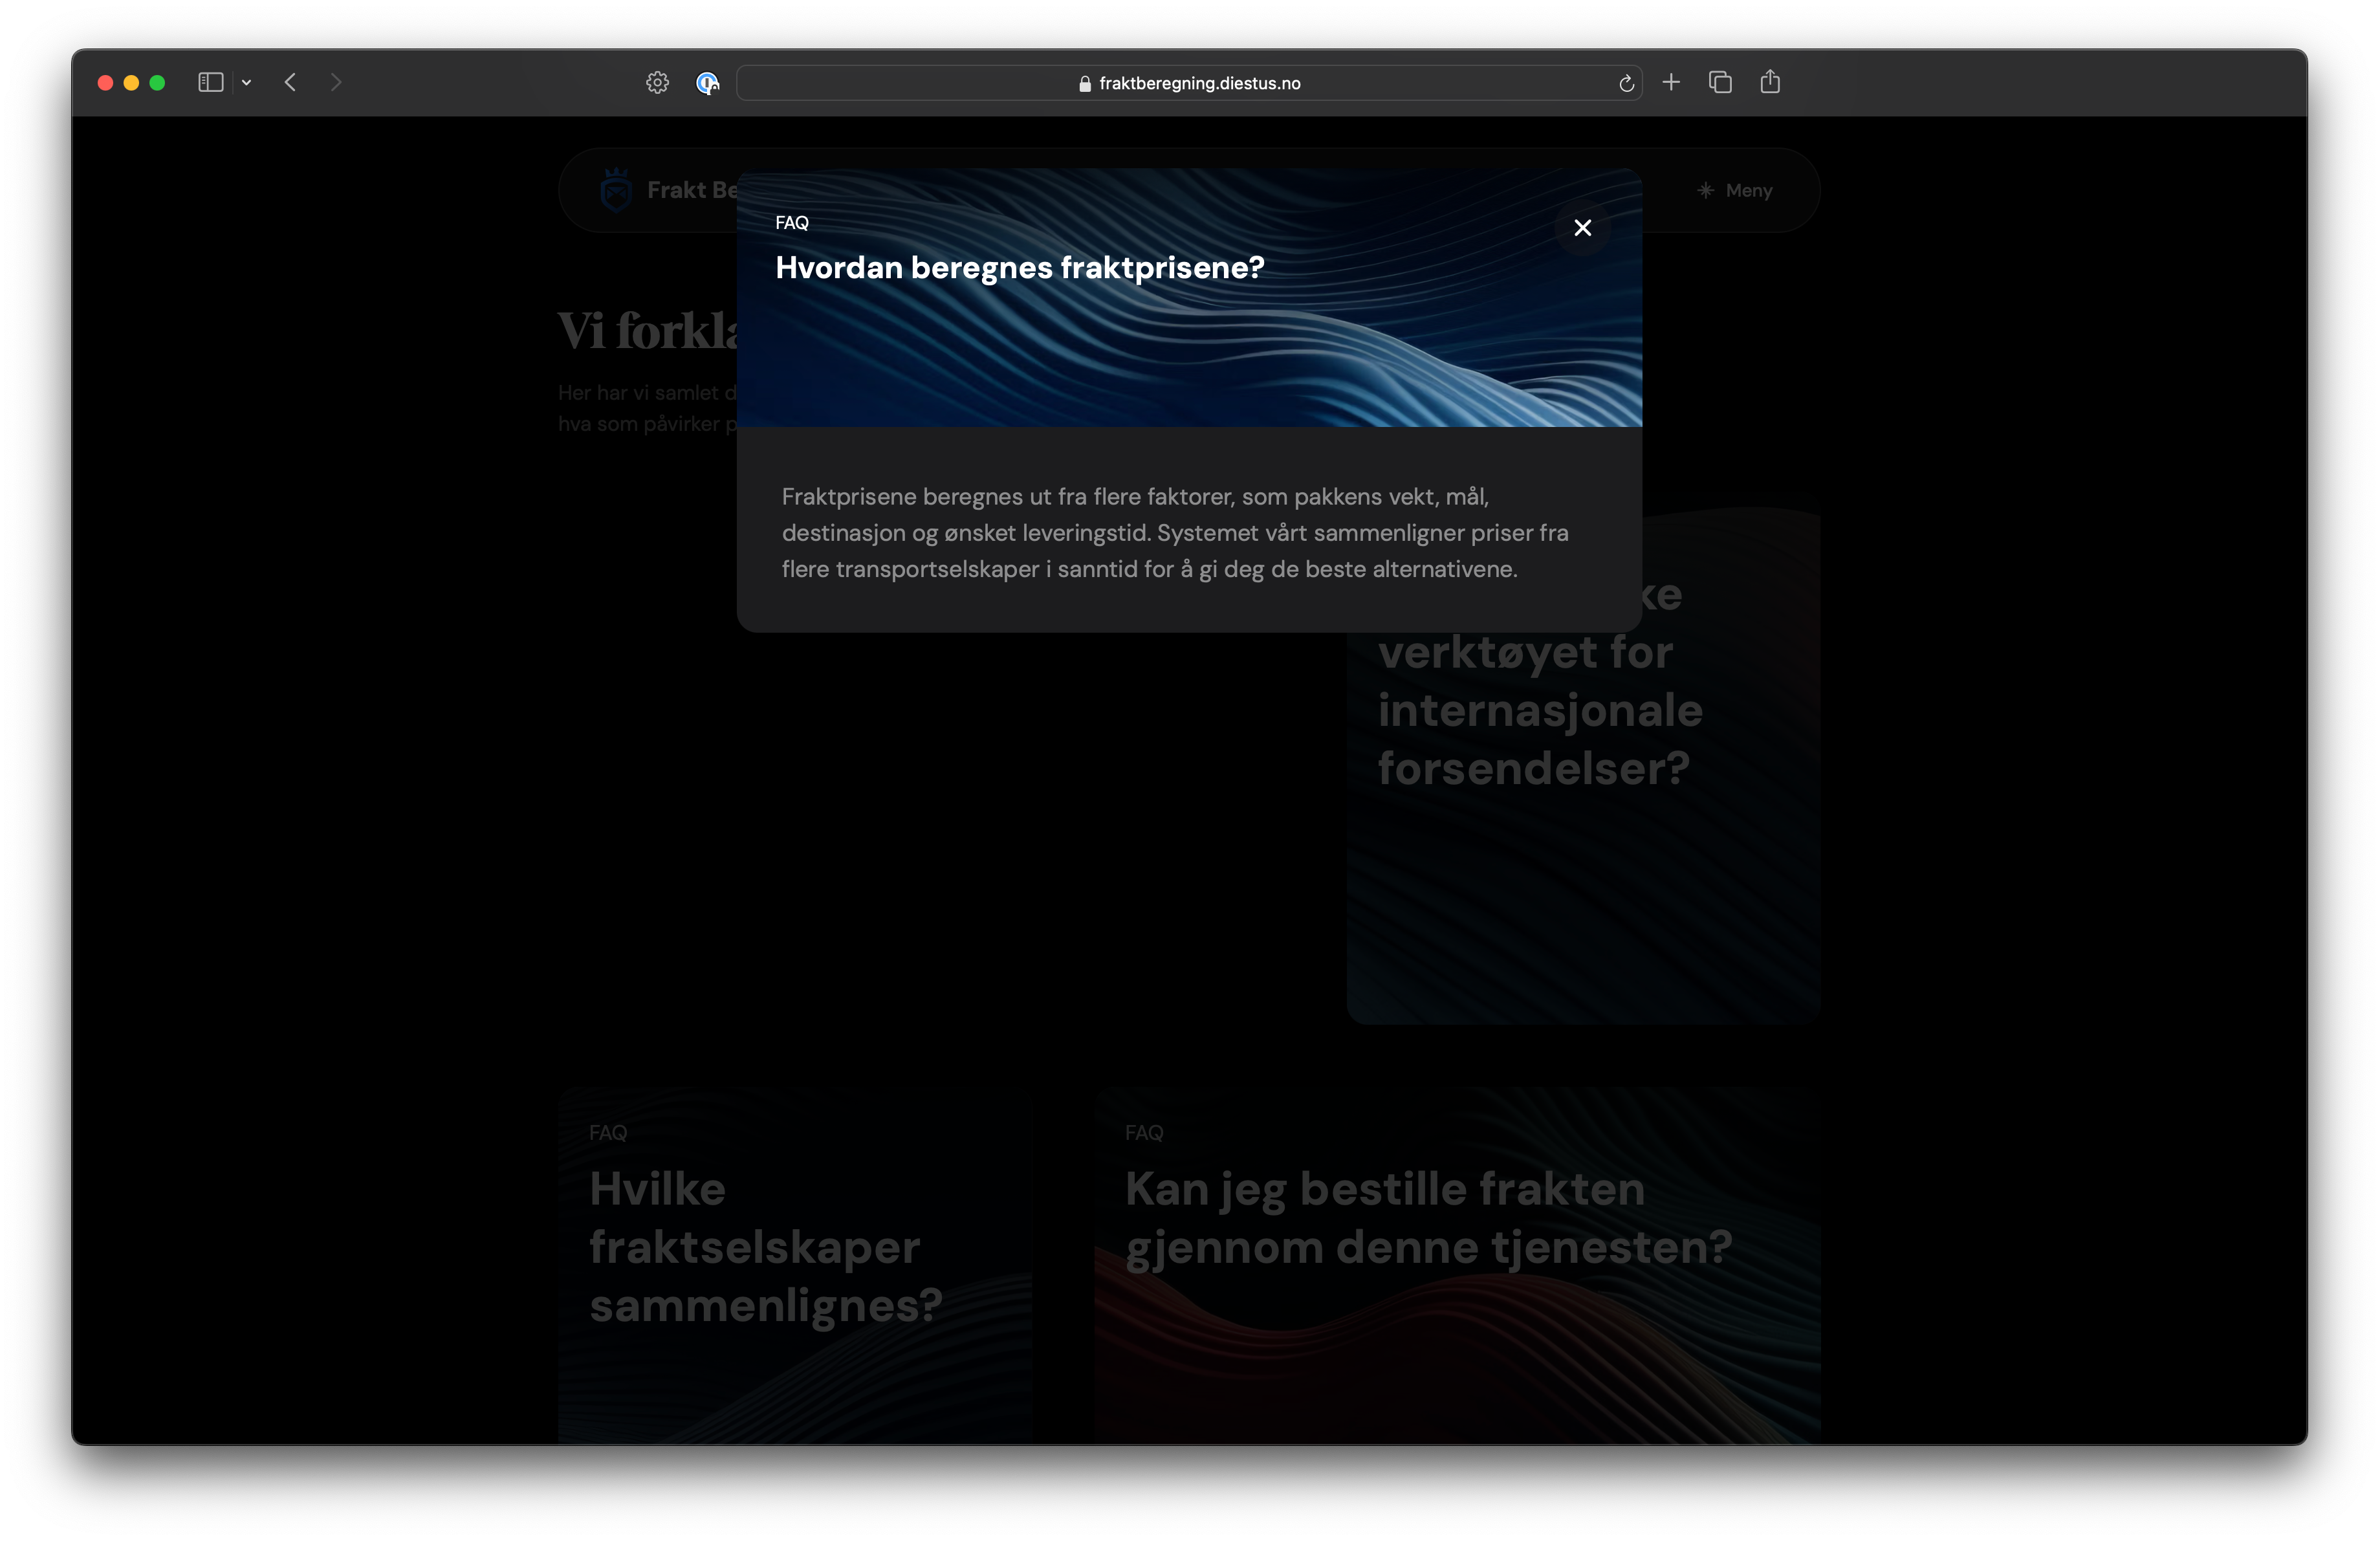2380x1541 pixels.
Task: Reload the current page
Action: pos(1626,84)
